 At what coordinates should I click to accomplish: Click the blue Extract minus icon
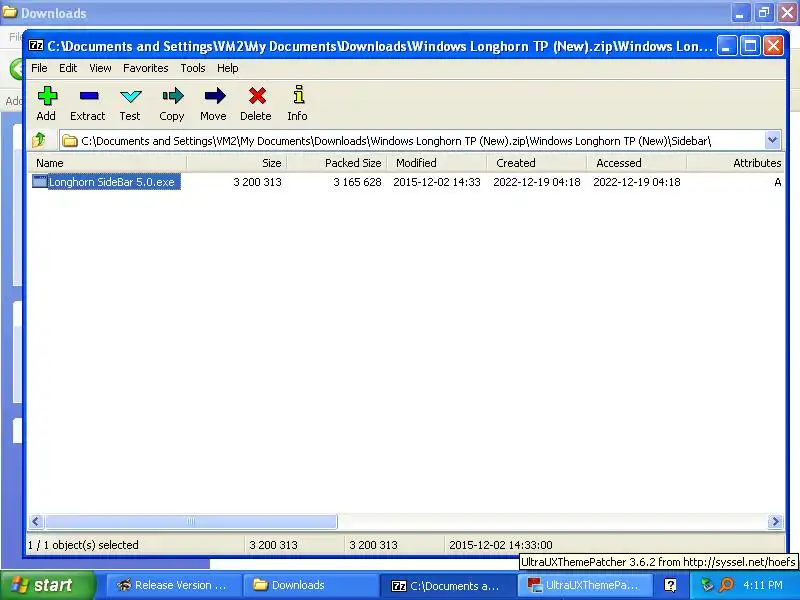pos(88,95)
